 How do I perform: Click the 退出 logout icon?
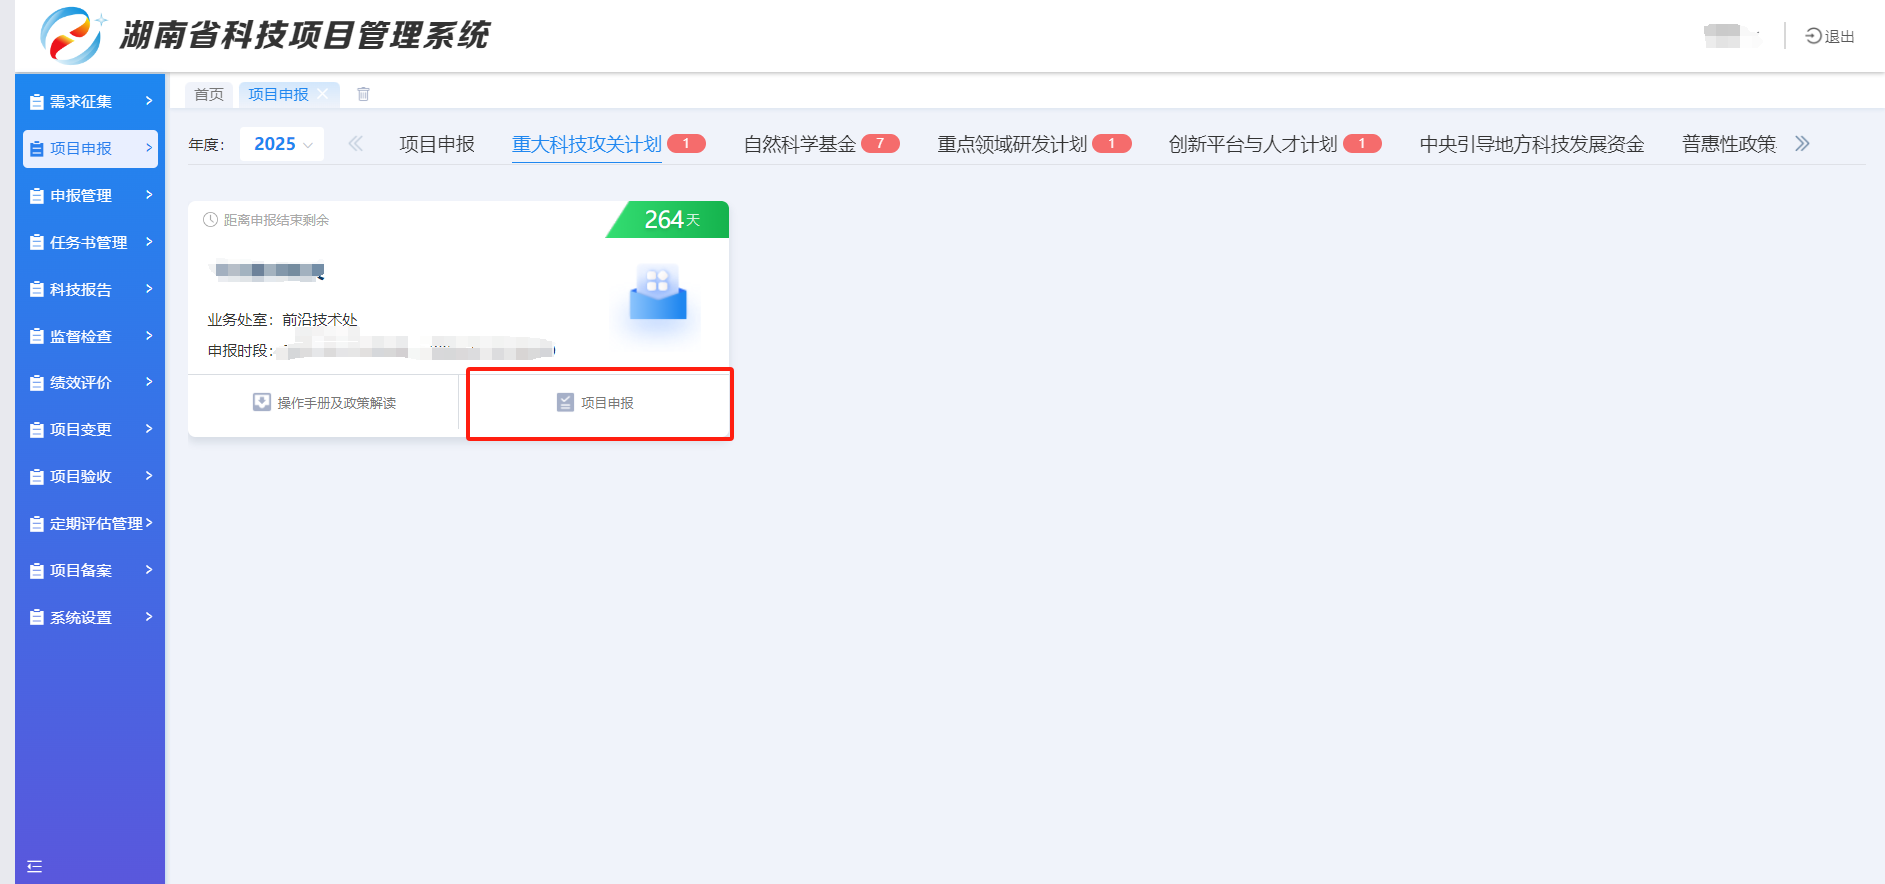click(1814, 36)
